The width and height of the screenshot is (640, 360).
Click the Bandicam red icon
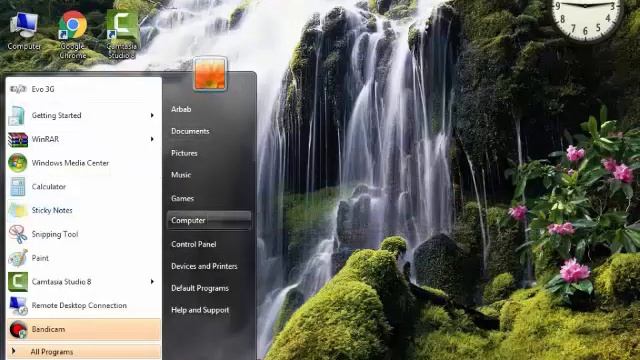point(18,329)
